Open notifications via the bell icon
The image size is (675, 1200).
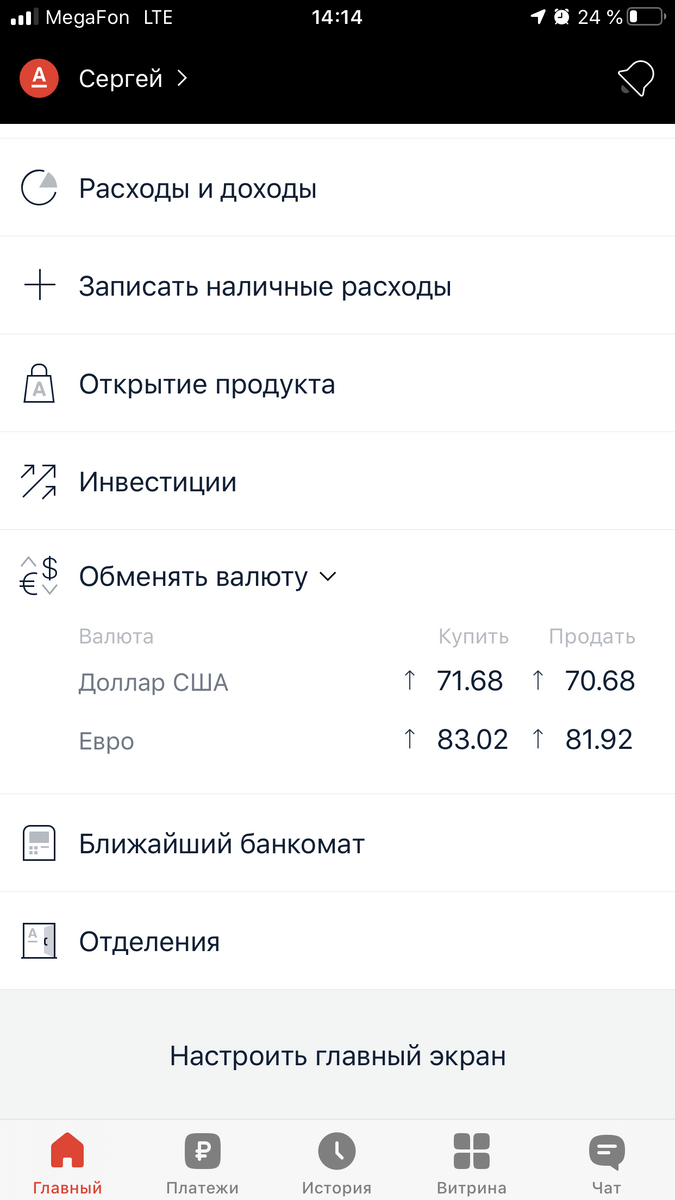coord(636,77)
